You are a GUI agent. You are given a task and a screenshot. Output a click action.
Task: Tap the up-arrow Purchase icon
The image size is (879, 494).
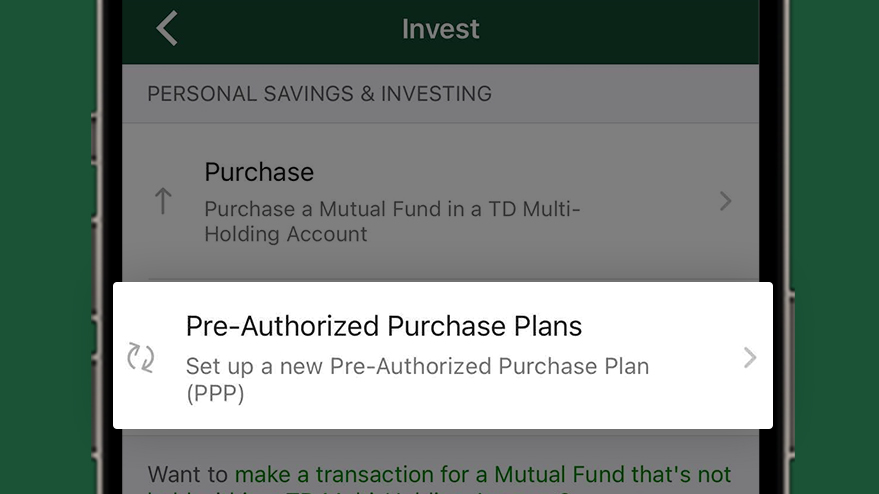163,201
